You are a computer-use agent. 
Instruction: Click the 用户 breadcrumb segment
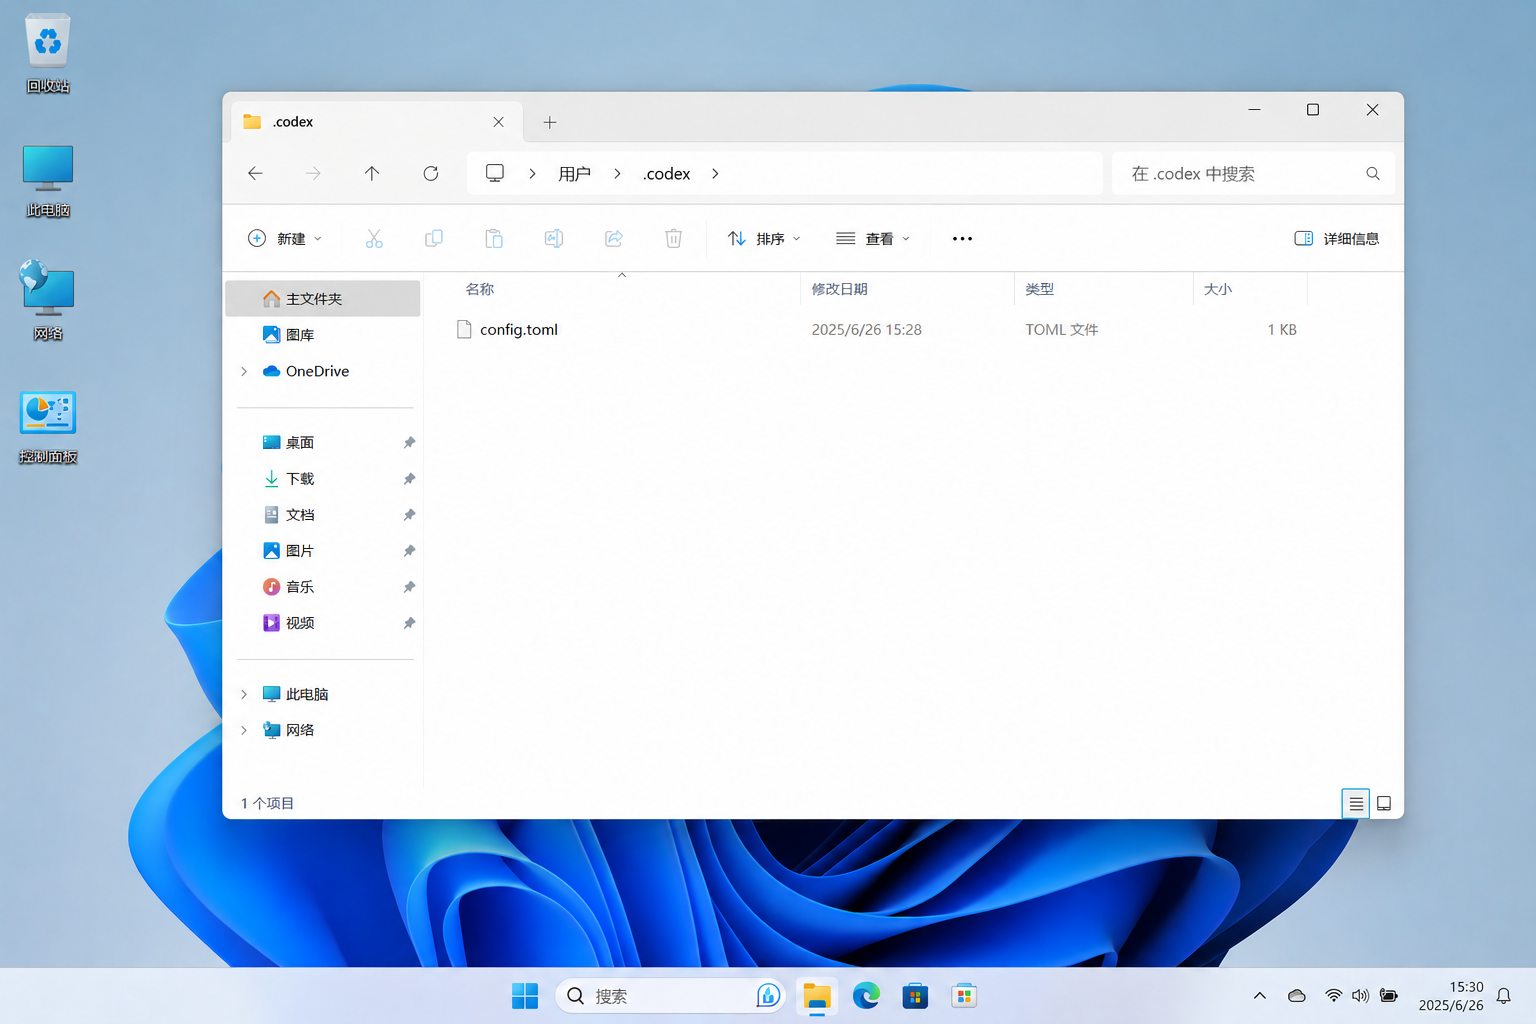(574, 174)
